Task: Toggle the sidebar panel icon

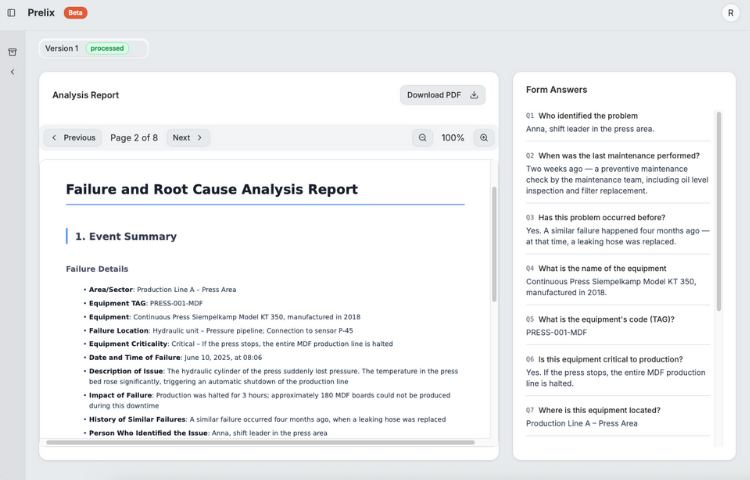Action: point(11,13)
